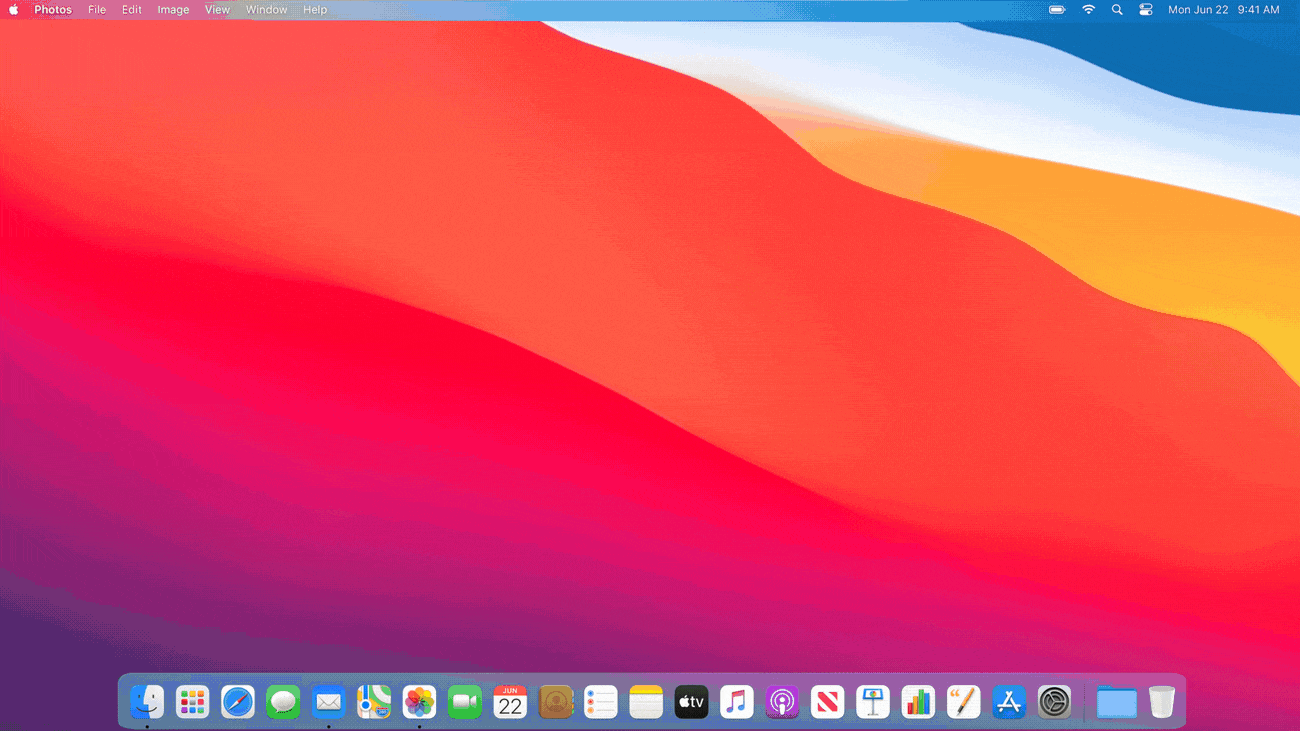Open Podcasts from the Dock
This screenshot has width=1300, height=731.
point(782,702)
